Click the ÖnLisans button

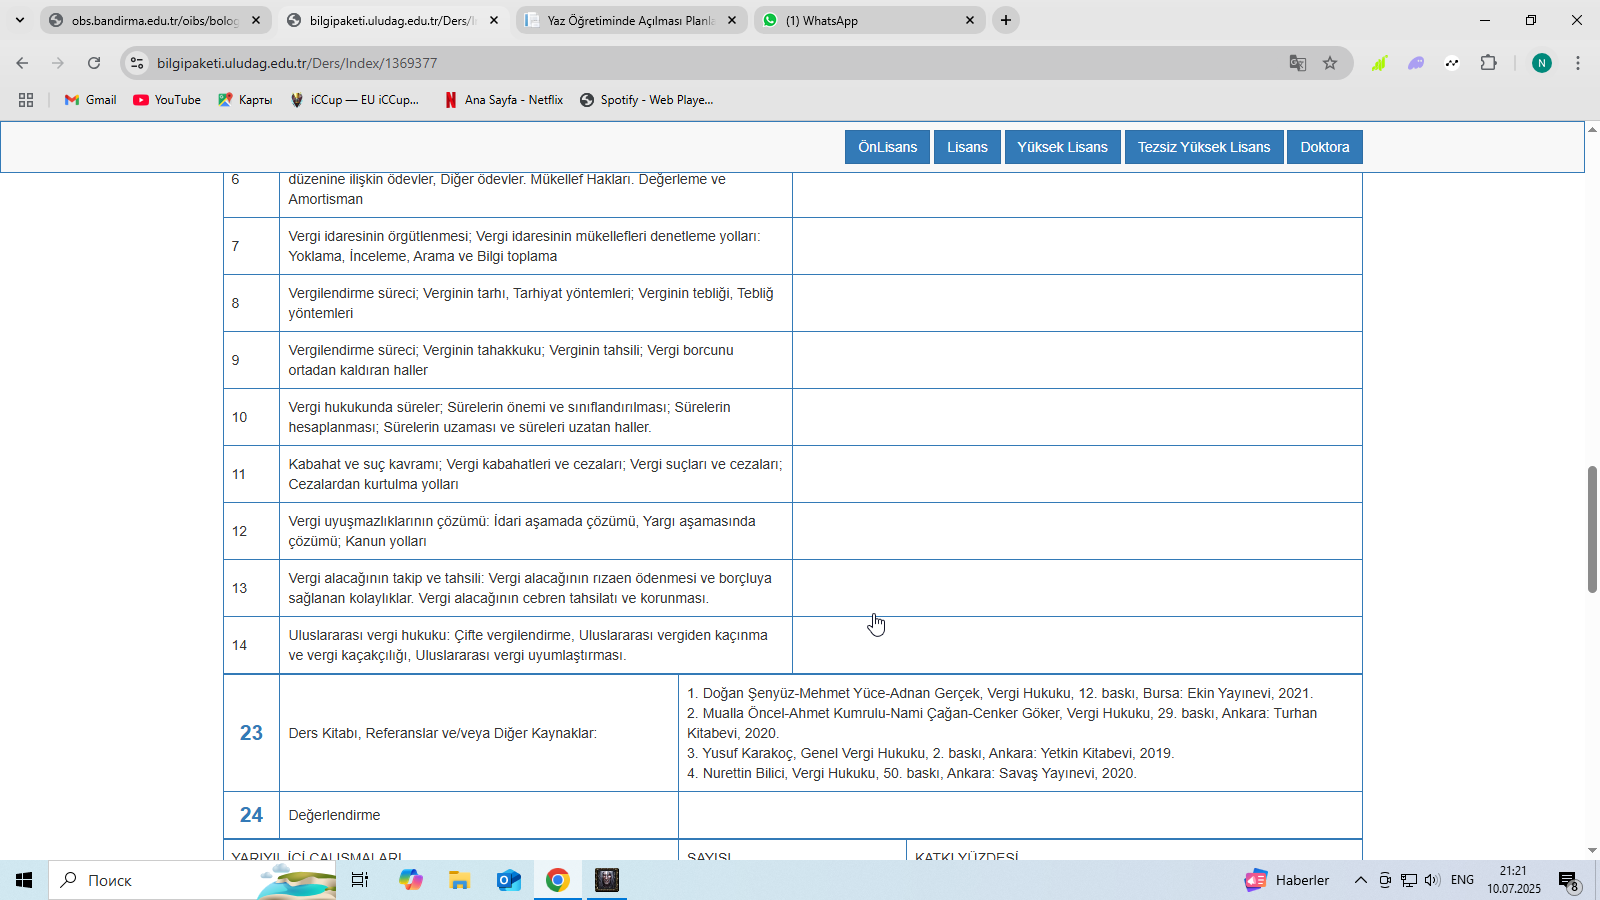click(887, 147)
